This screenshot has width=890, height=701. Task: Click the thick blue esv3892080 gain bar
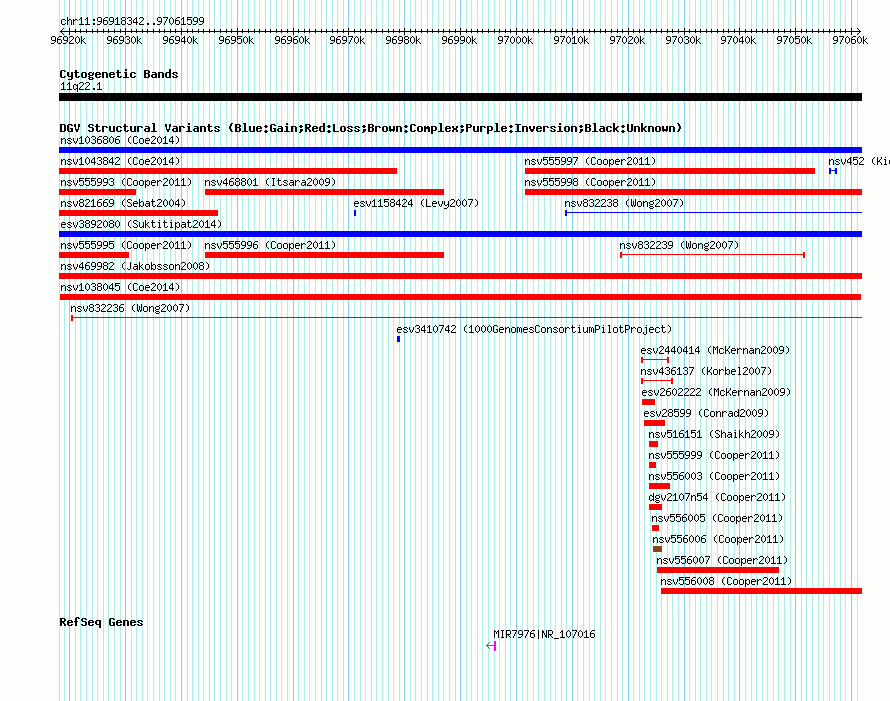[460, 234]
